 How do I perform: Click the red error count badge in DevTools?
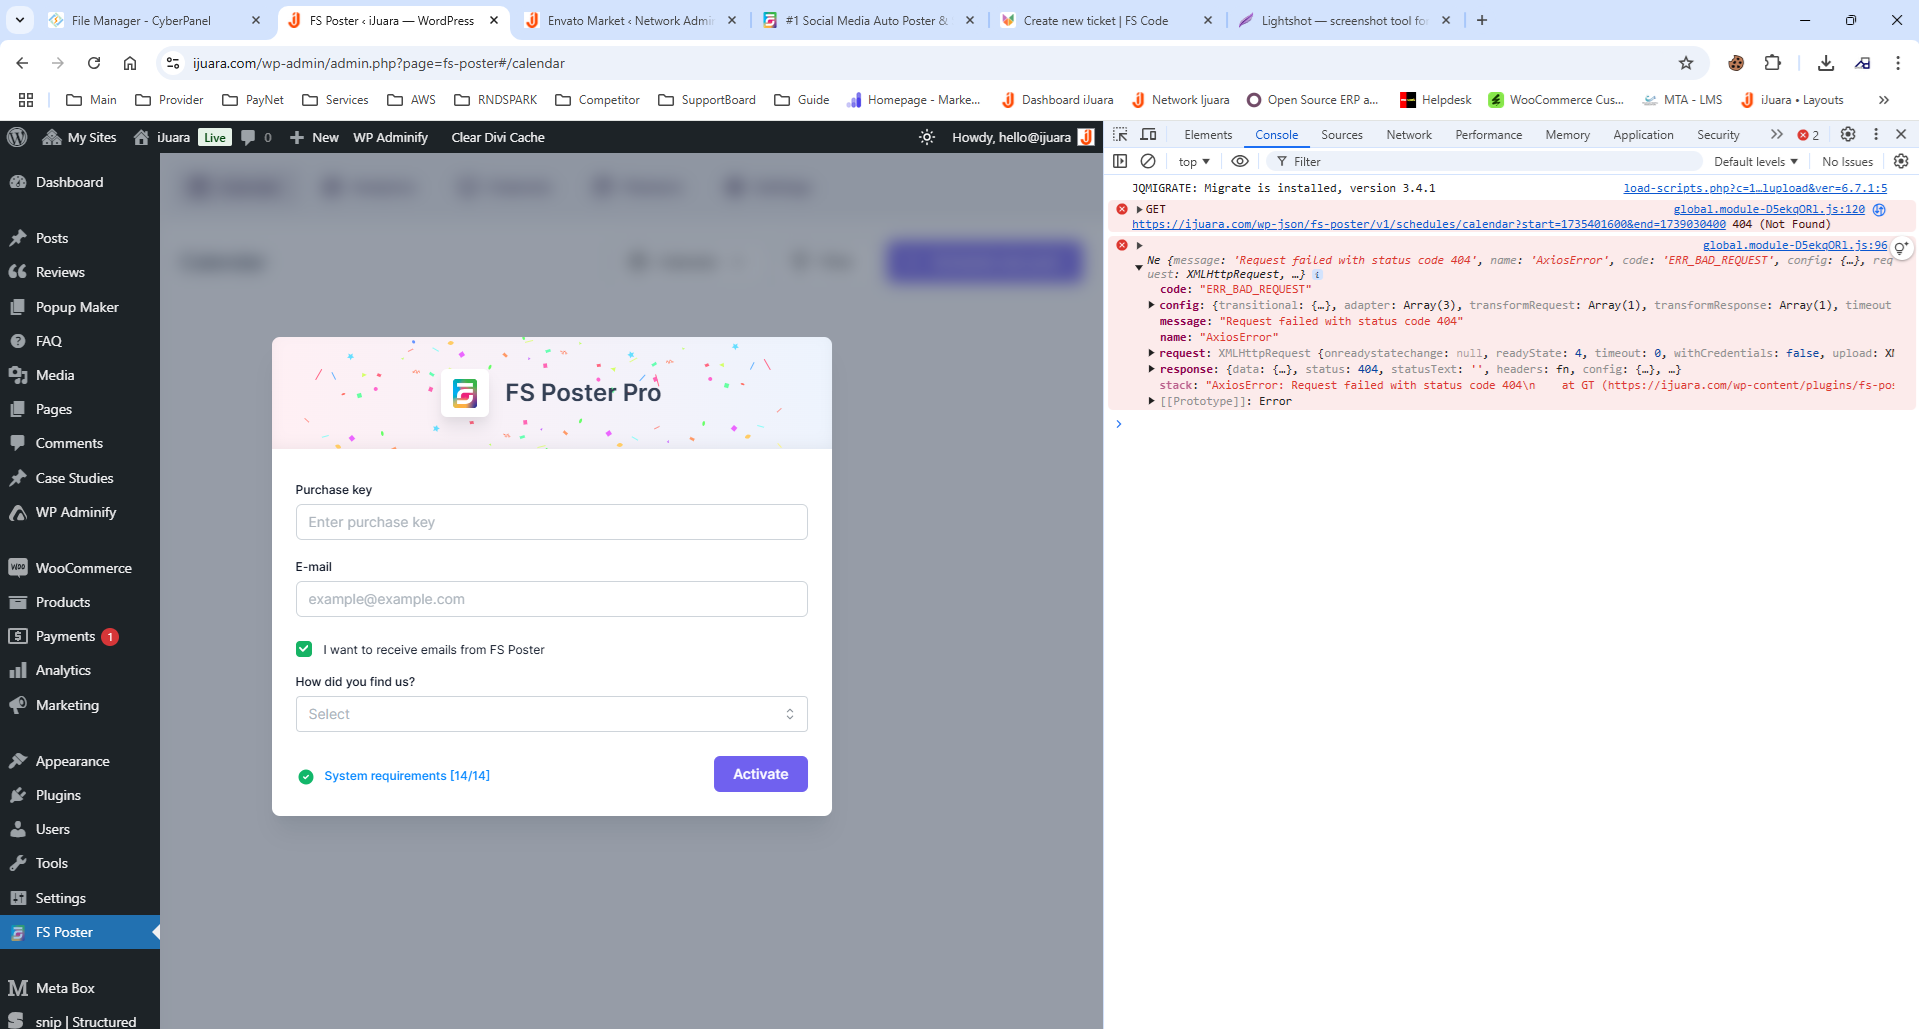tap(1808, 135)
